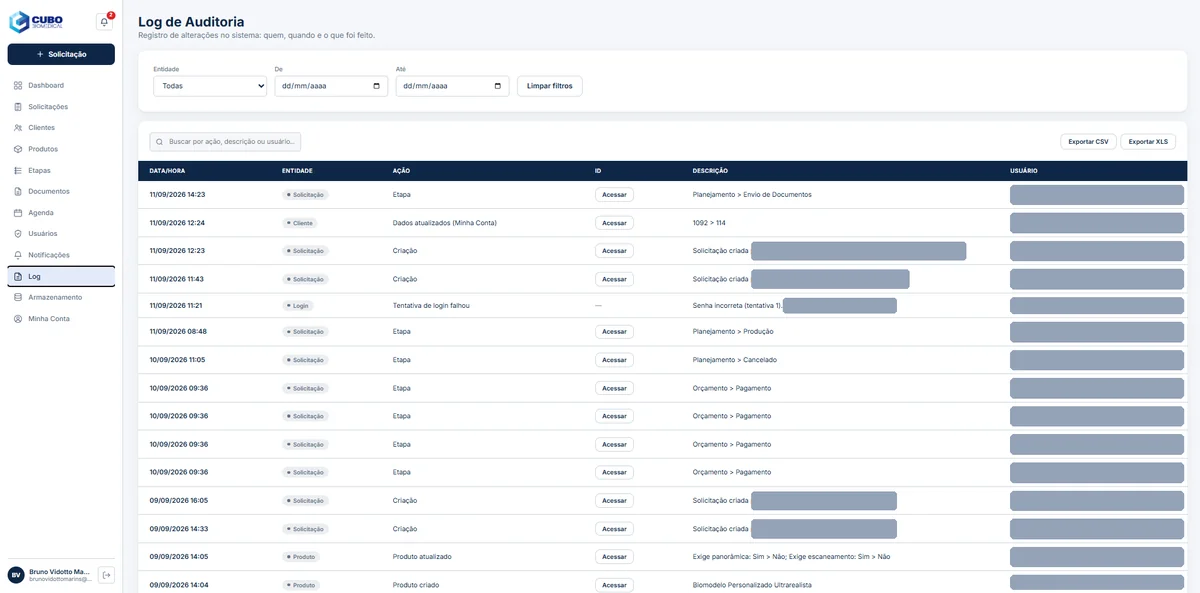The height and width of the screenshot is (593, 1200).
Task: Click the Cliente entity badge
Action: click(300, 223)
